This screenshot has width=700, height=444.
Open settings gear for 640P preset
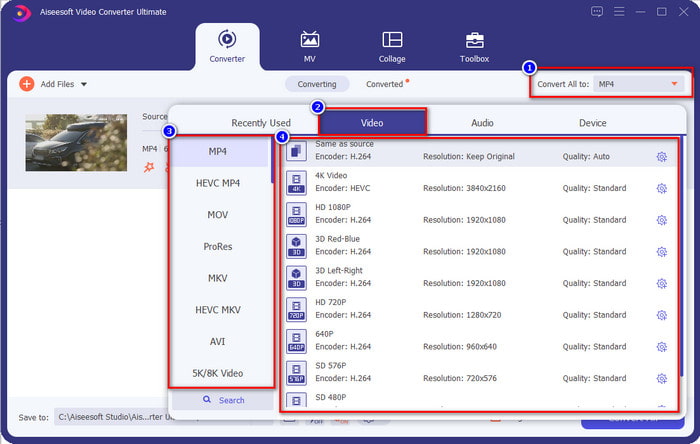coord(662,347)
